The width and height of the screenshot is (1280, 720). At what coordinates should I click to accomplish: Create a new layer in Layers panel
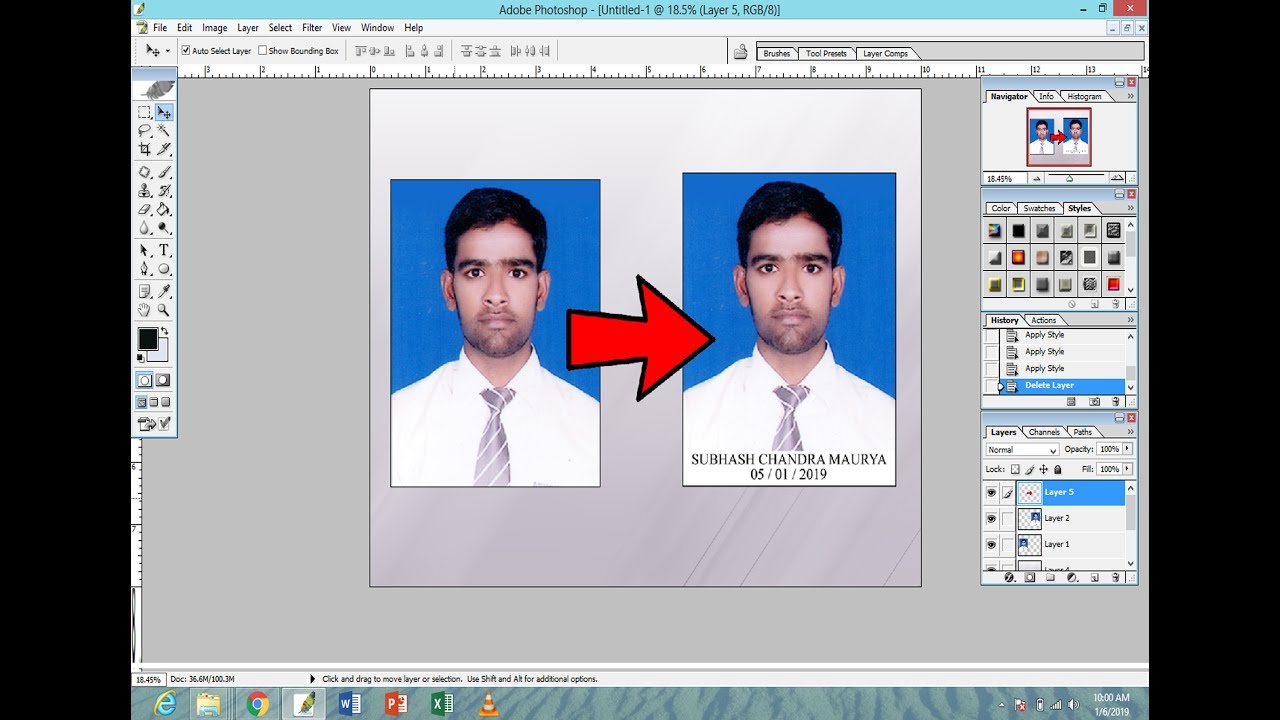(x=1094, y=577)
